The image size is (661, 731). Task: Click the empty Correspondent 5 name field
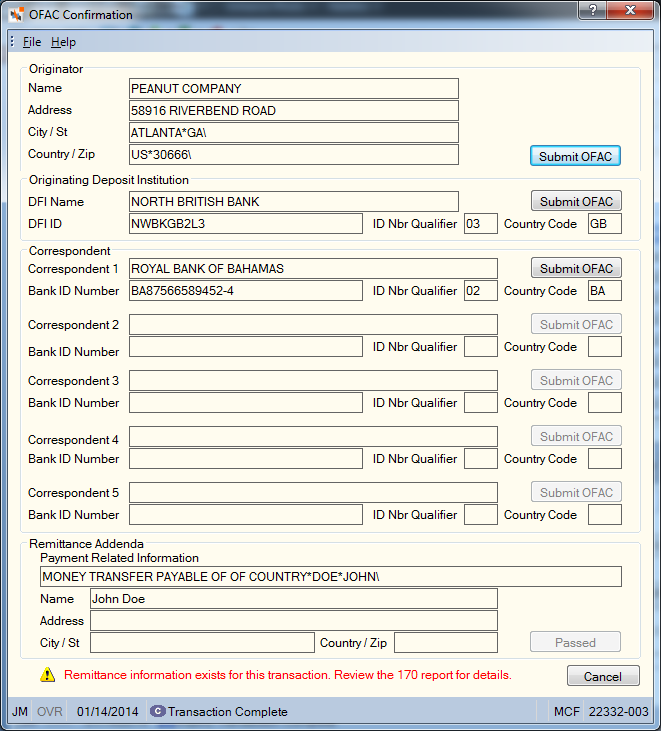pos(313,492)
